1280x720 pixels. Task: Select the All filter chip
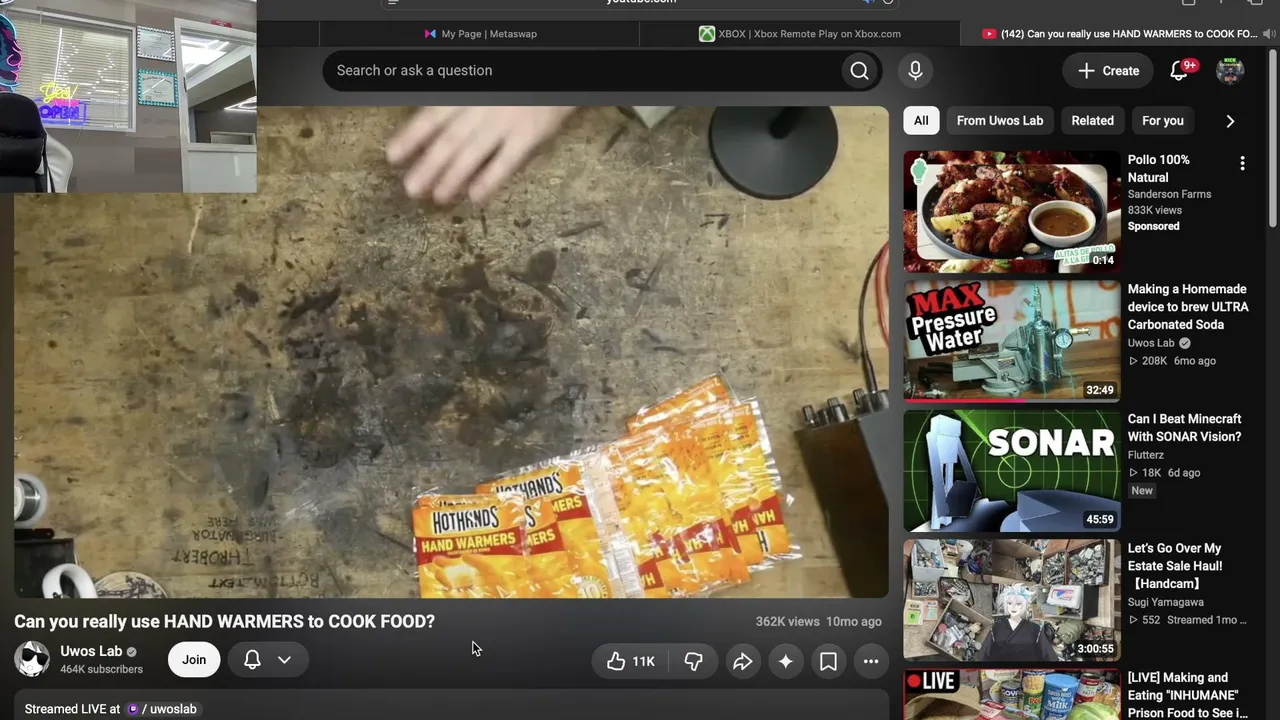pyautogui.click(x=921, y=121)
